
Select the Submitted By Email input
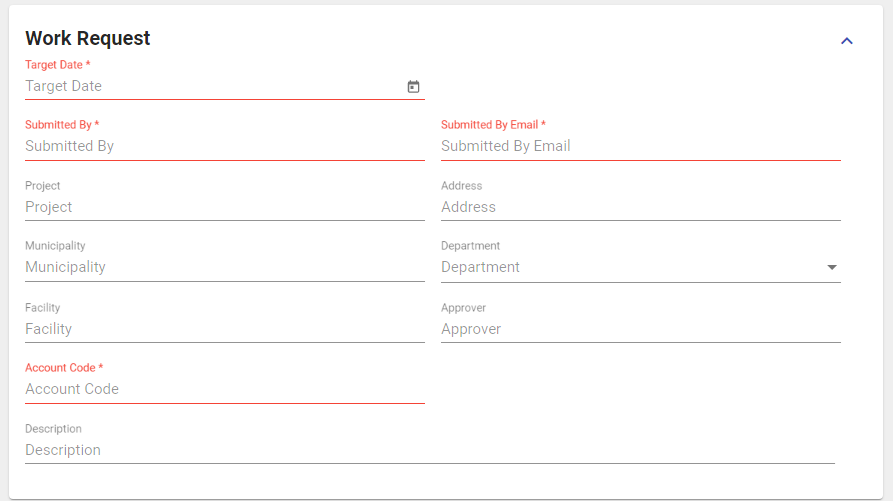tap(640, 146)
